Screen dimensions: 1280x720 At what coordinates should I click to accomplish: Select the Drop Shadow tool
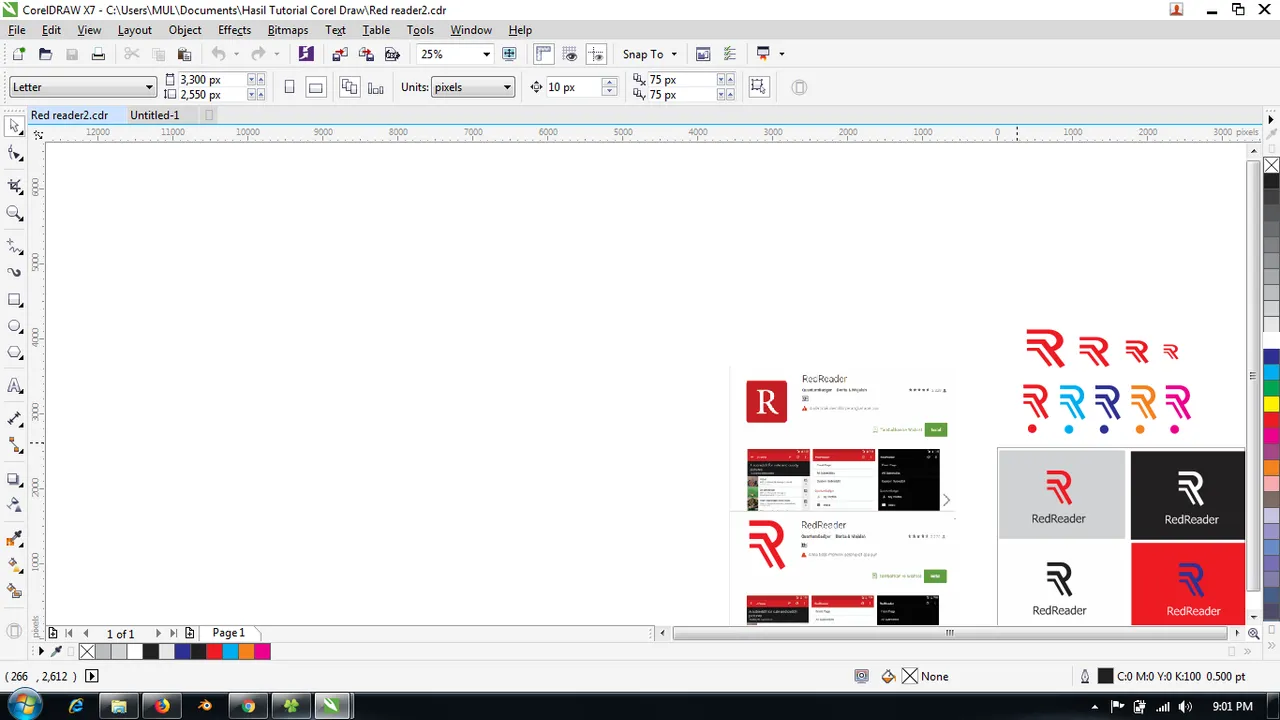point(15,480)
